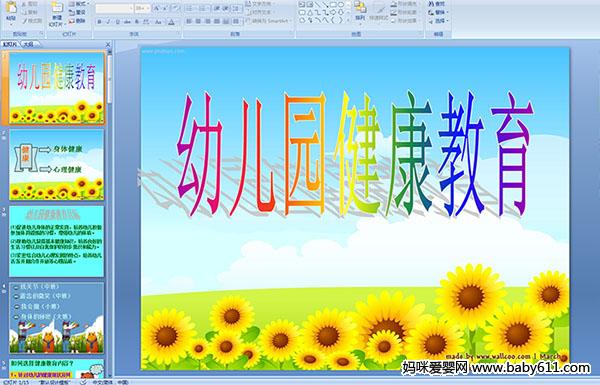Image resolution: width=600 pixels, height=385 pixels.
Task: Click the New Slide icon
Action: pos(57,13)
